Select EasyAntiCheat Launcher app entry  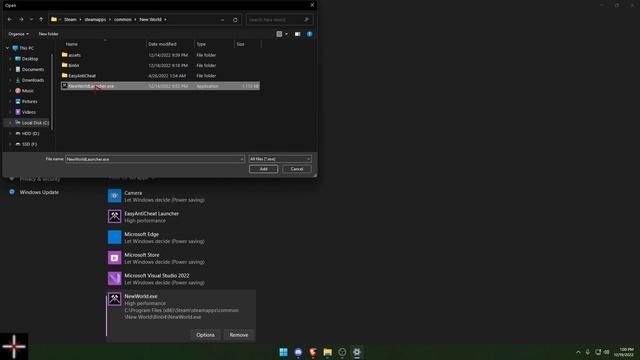click(x=181, y=217)
